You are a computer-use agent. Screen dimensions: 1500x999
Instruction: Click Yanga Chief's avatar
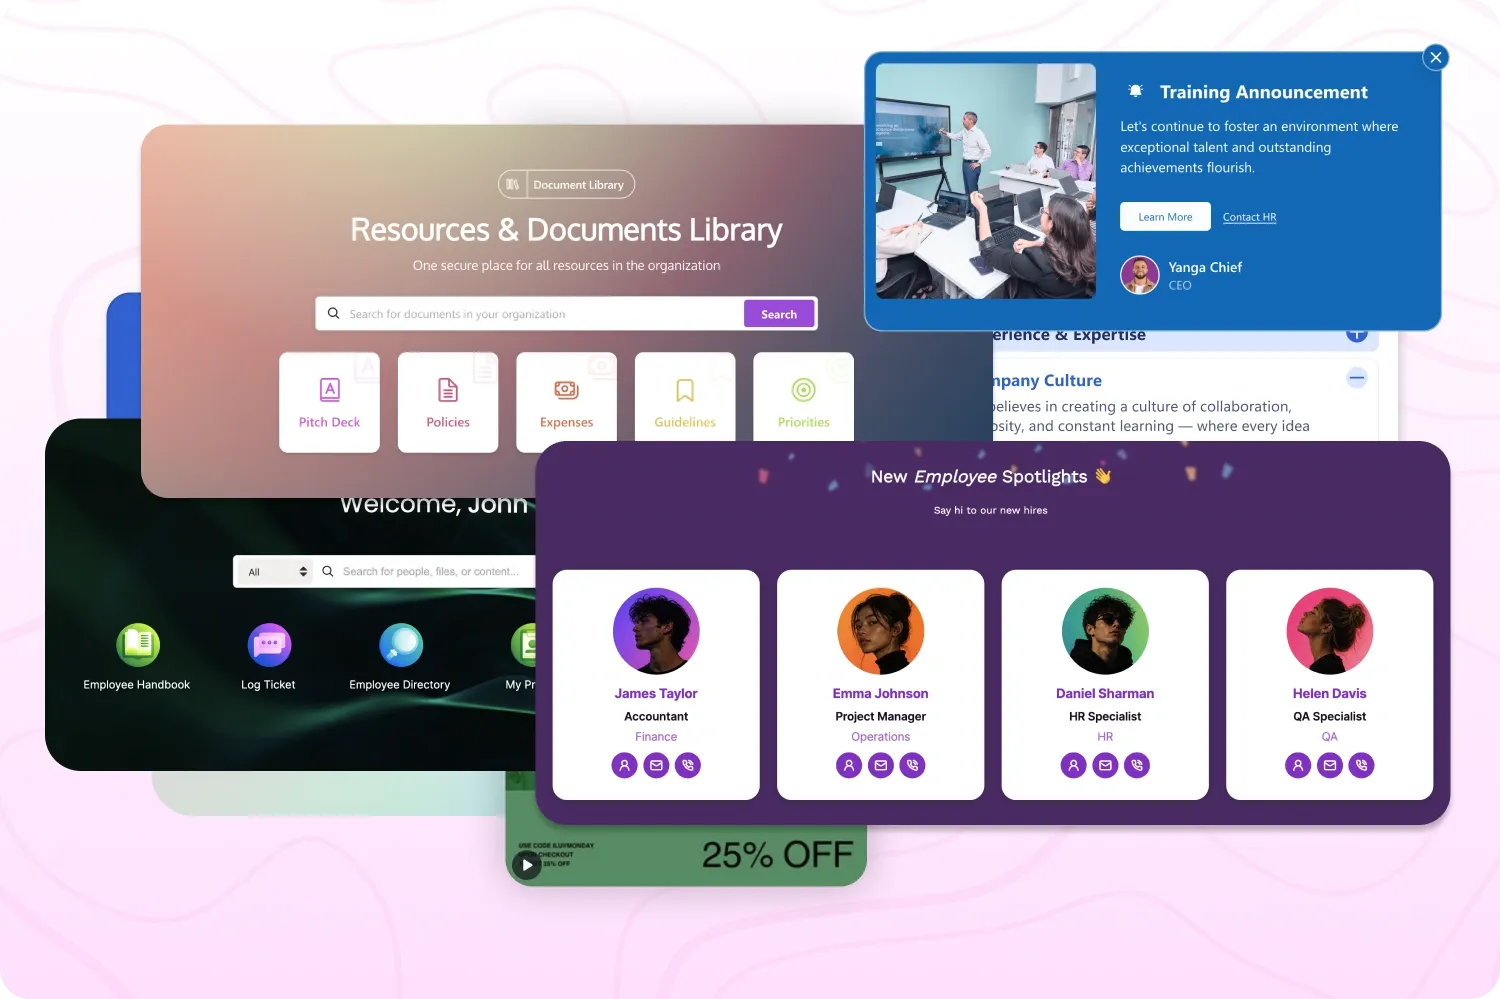(1139, 275)
